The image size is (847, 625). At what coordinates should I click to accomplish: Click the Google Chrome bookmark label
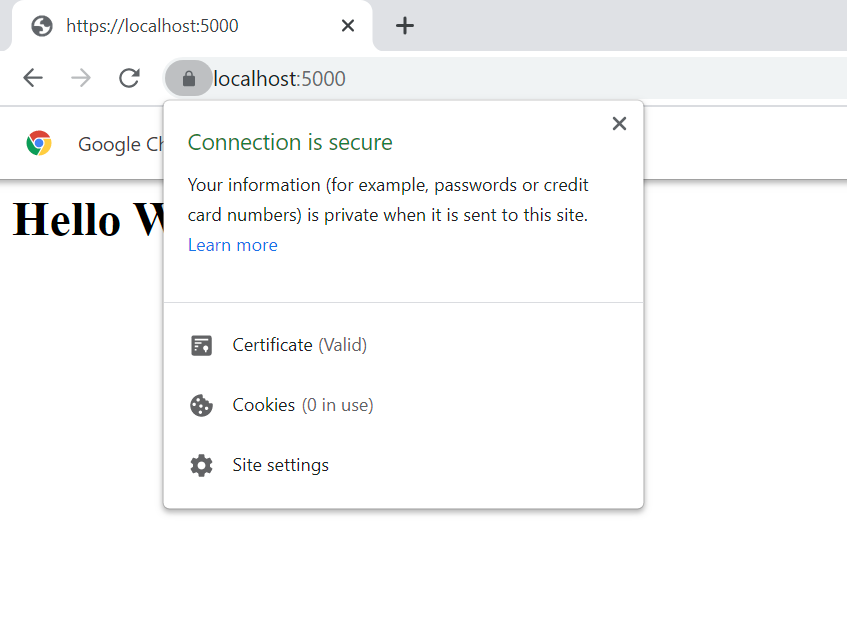pos(120,143)
